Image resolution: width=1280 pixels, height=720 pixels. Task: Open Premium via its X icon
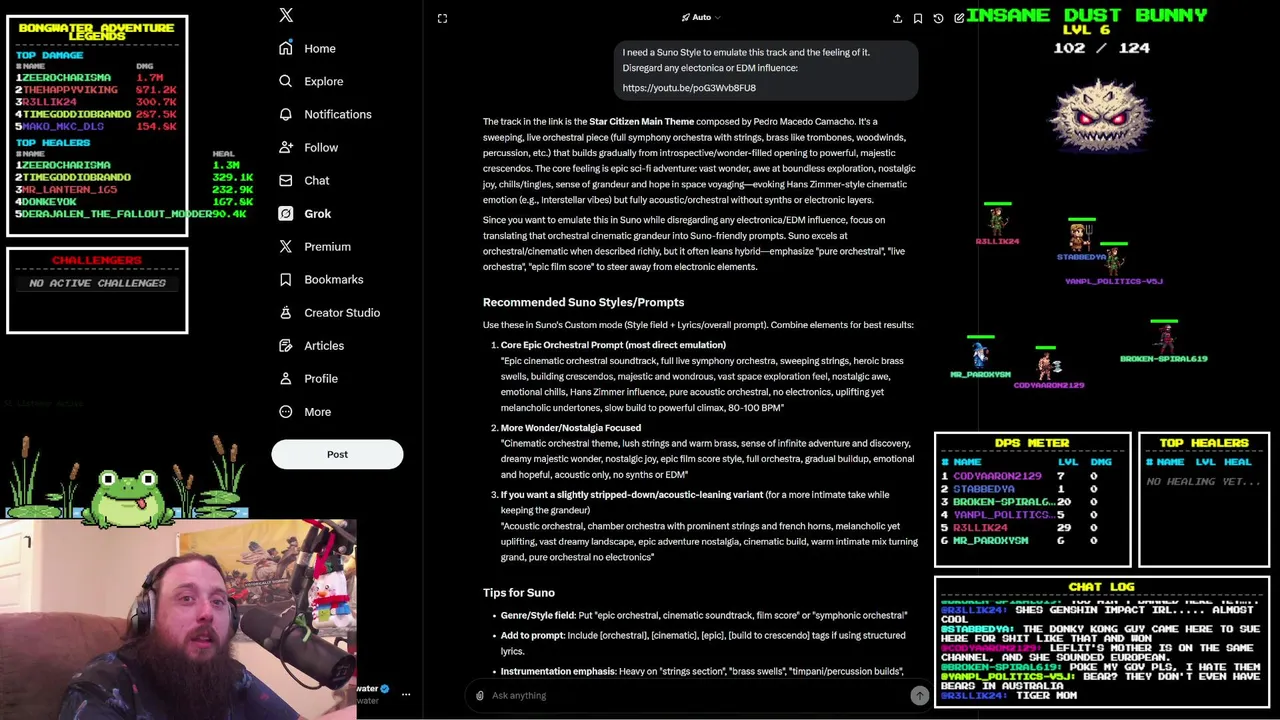[286, 246]
